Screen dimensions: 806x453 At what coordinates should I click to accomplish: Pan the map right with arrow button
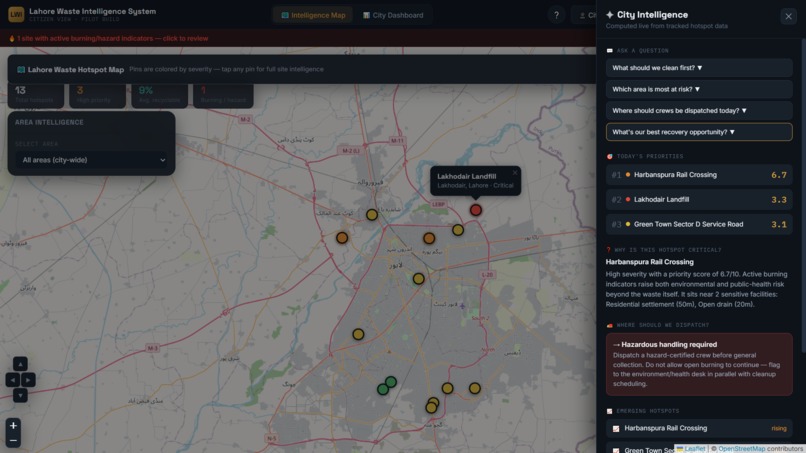click(x=28, y=380)
